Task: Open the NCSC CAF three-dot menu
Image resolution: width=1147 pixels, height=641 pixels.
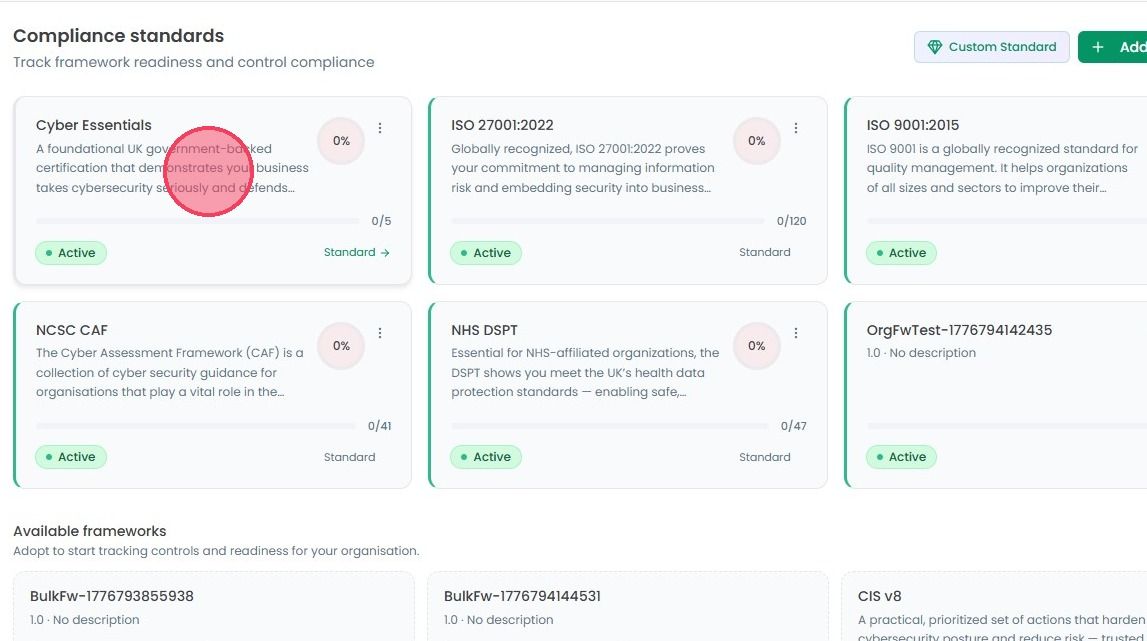Action: (380, 333)
